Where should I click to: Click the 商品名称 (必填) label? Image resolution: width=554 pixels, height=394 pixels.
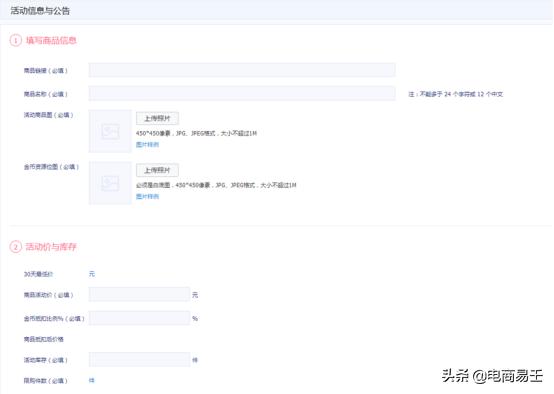pyautogui.click(x=46, y=94)
